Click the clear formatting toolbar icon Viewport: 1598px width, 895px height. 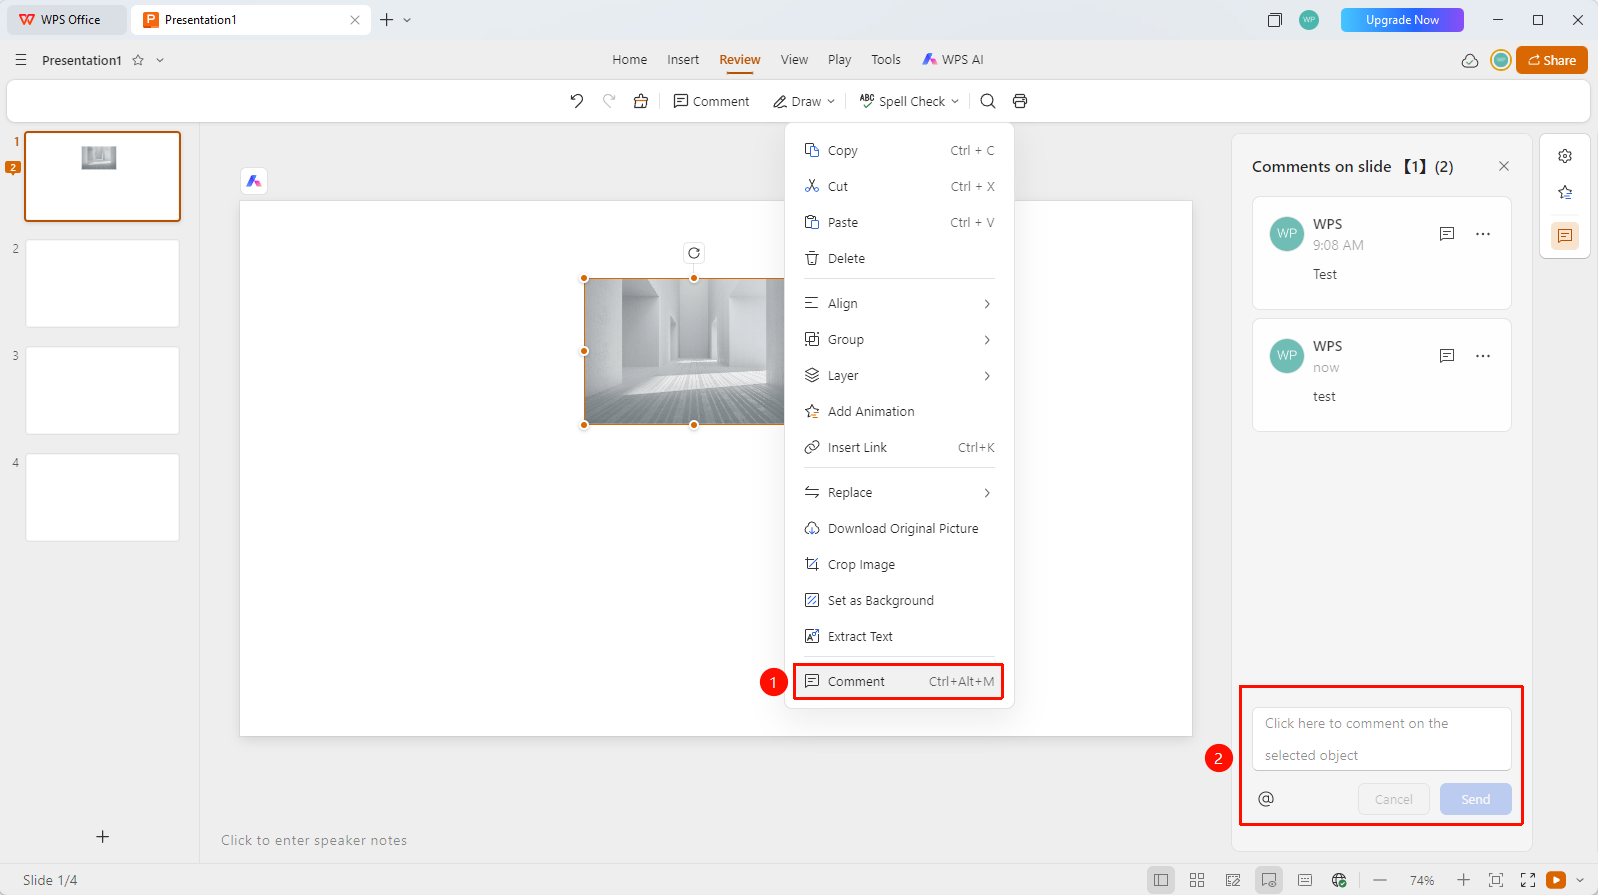tap(641, 101)
